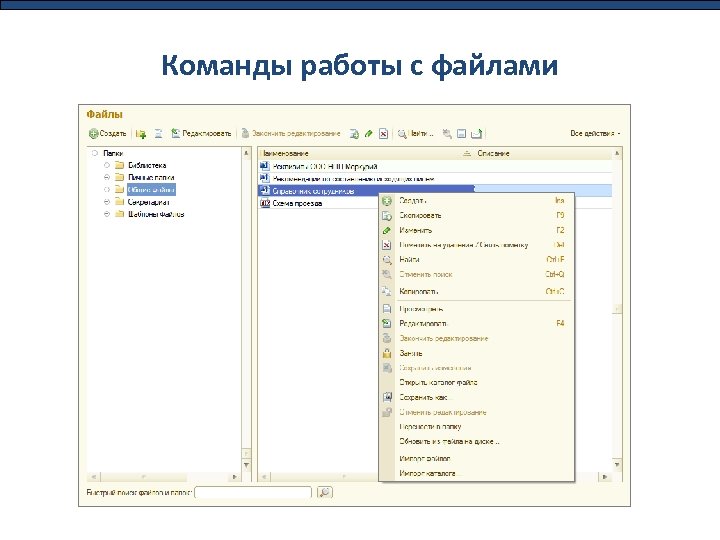Click the create folder icon beside Создать
Viewport: 720px width, 540px height.
tap(141, 134)
